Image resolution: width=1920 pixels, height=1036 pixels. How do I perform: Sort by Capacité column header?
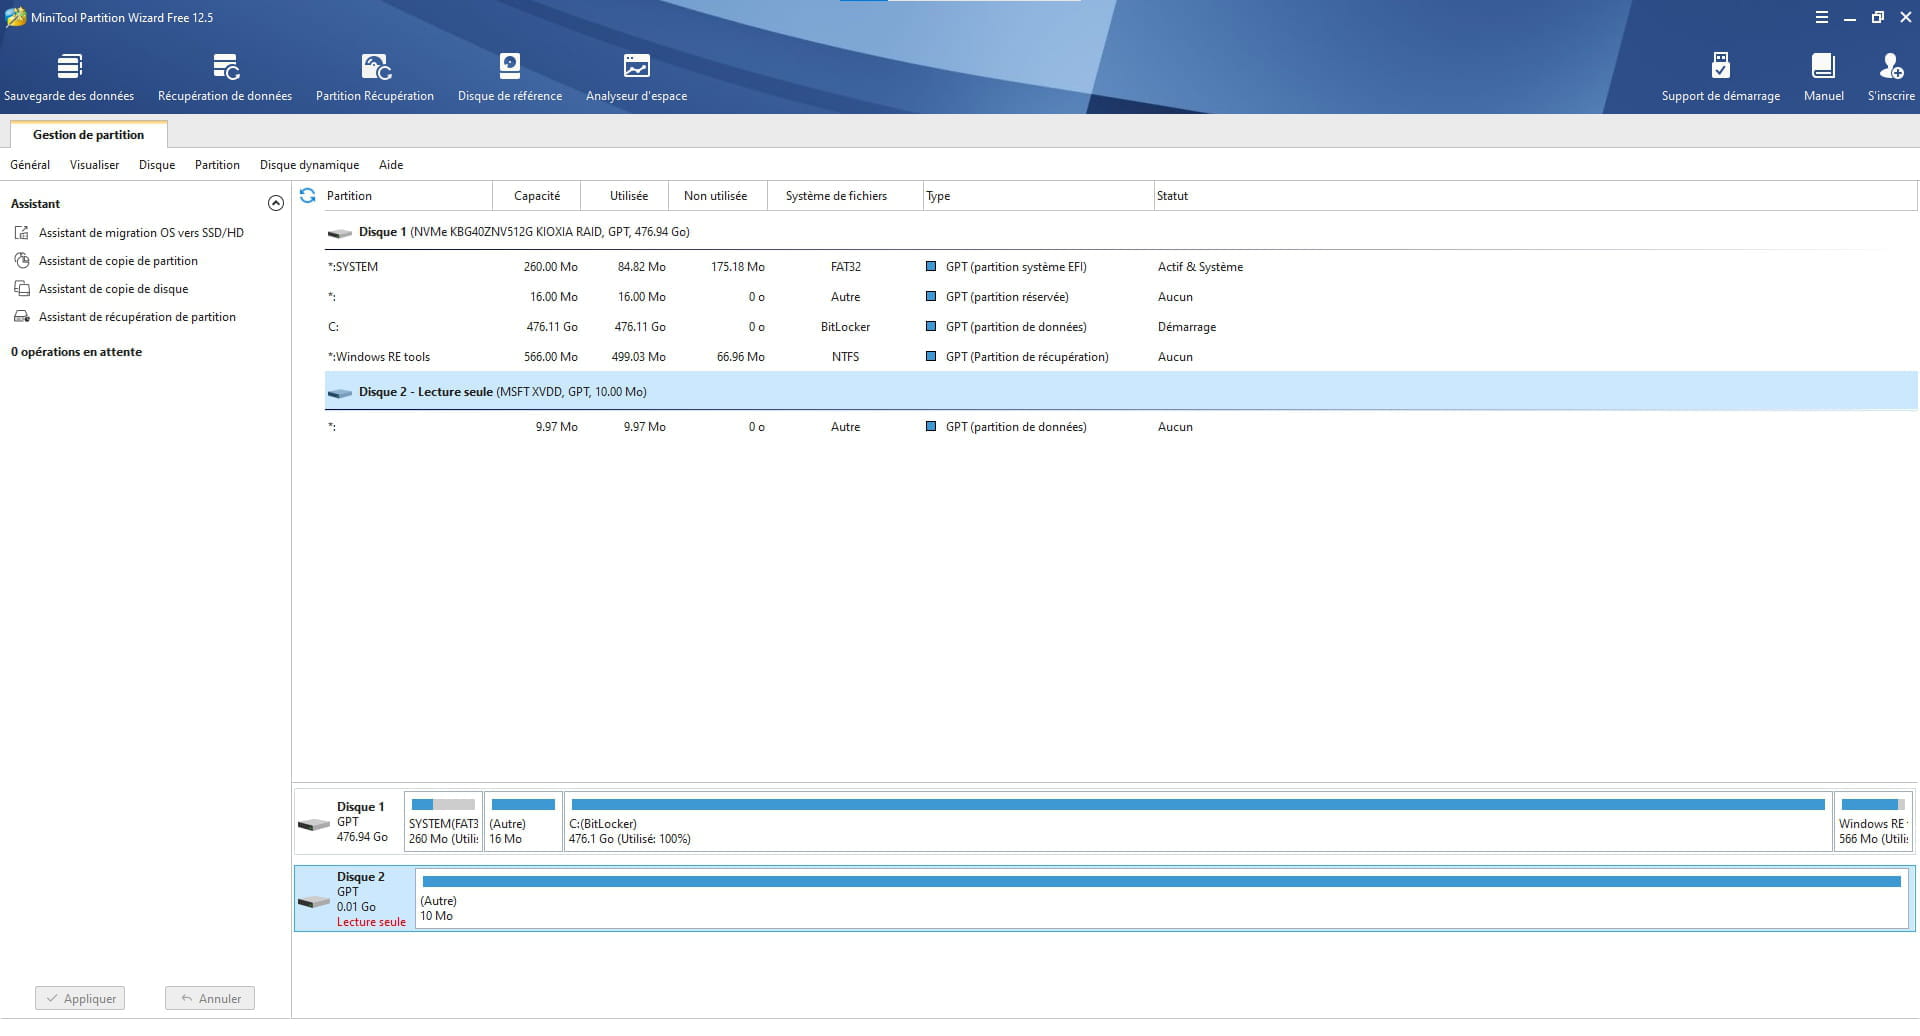(537, 196)
